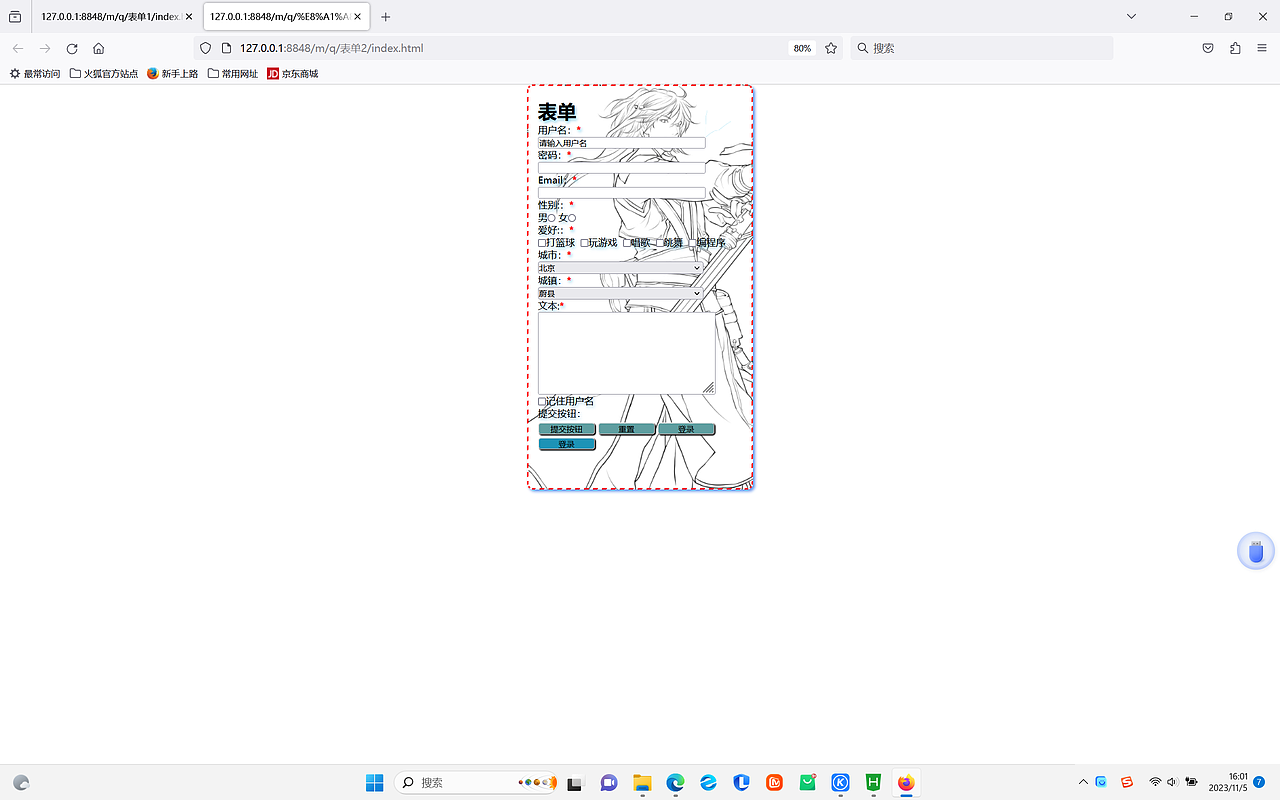Click the 提交按钮 submit button
The height and width of the screenshot is (800, 1280).
pyautogui.click(x=567, y=428)
